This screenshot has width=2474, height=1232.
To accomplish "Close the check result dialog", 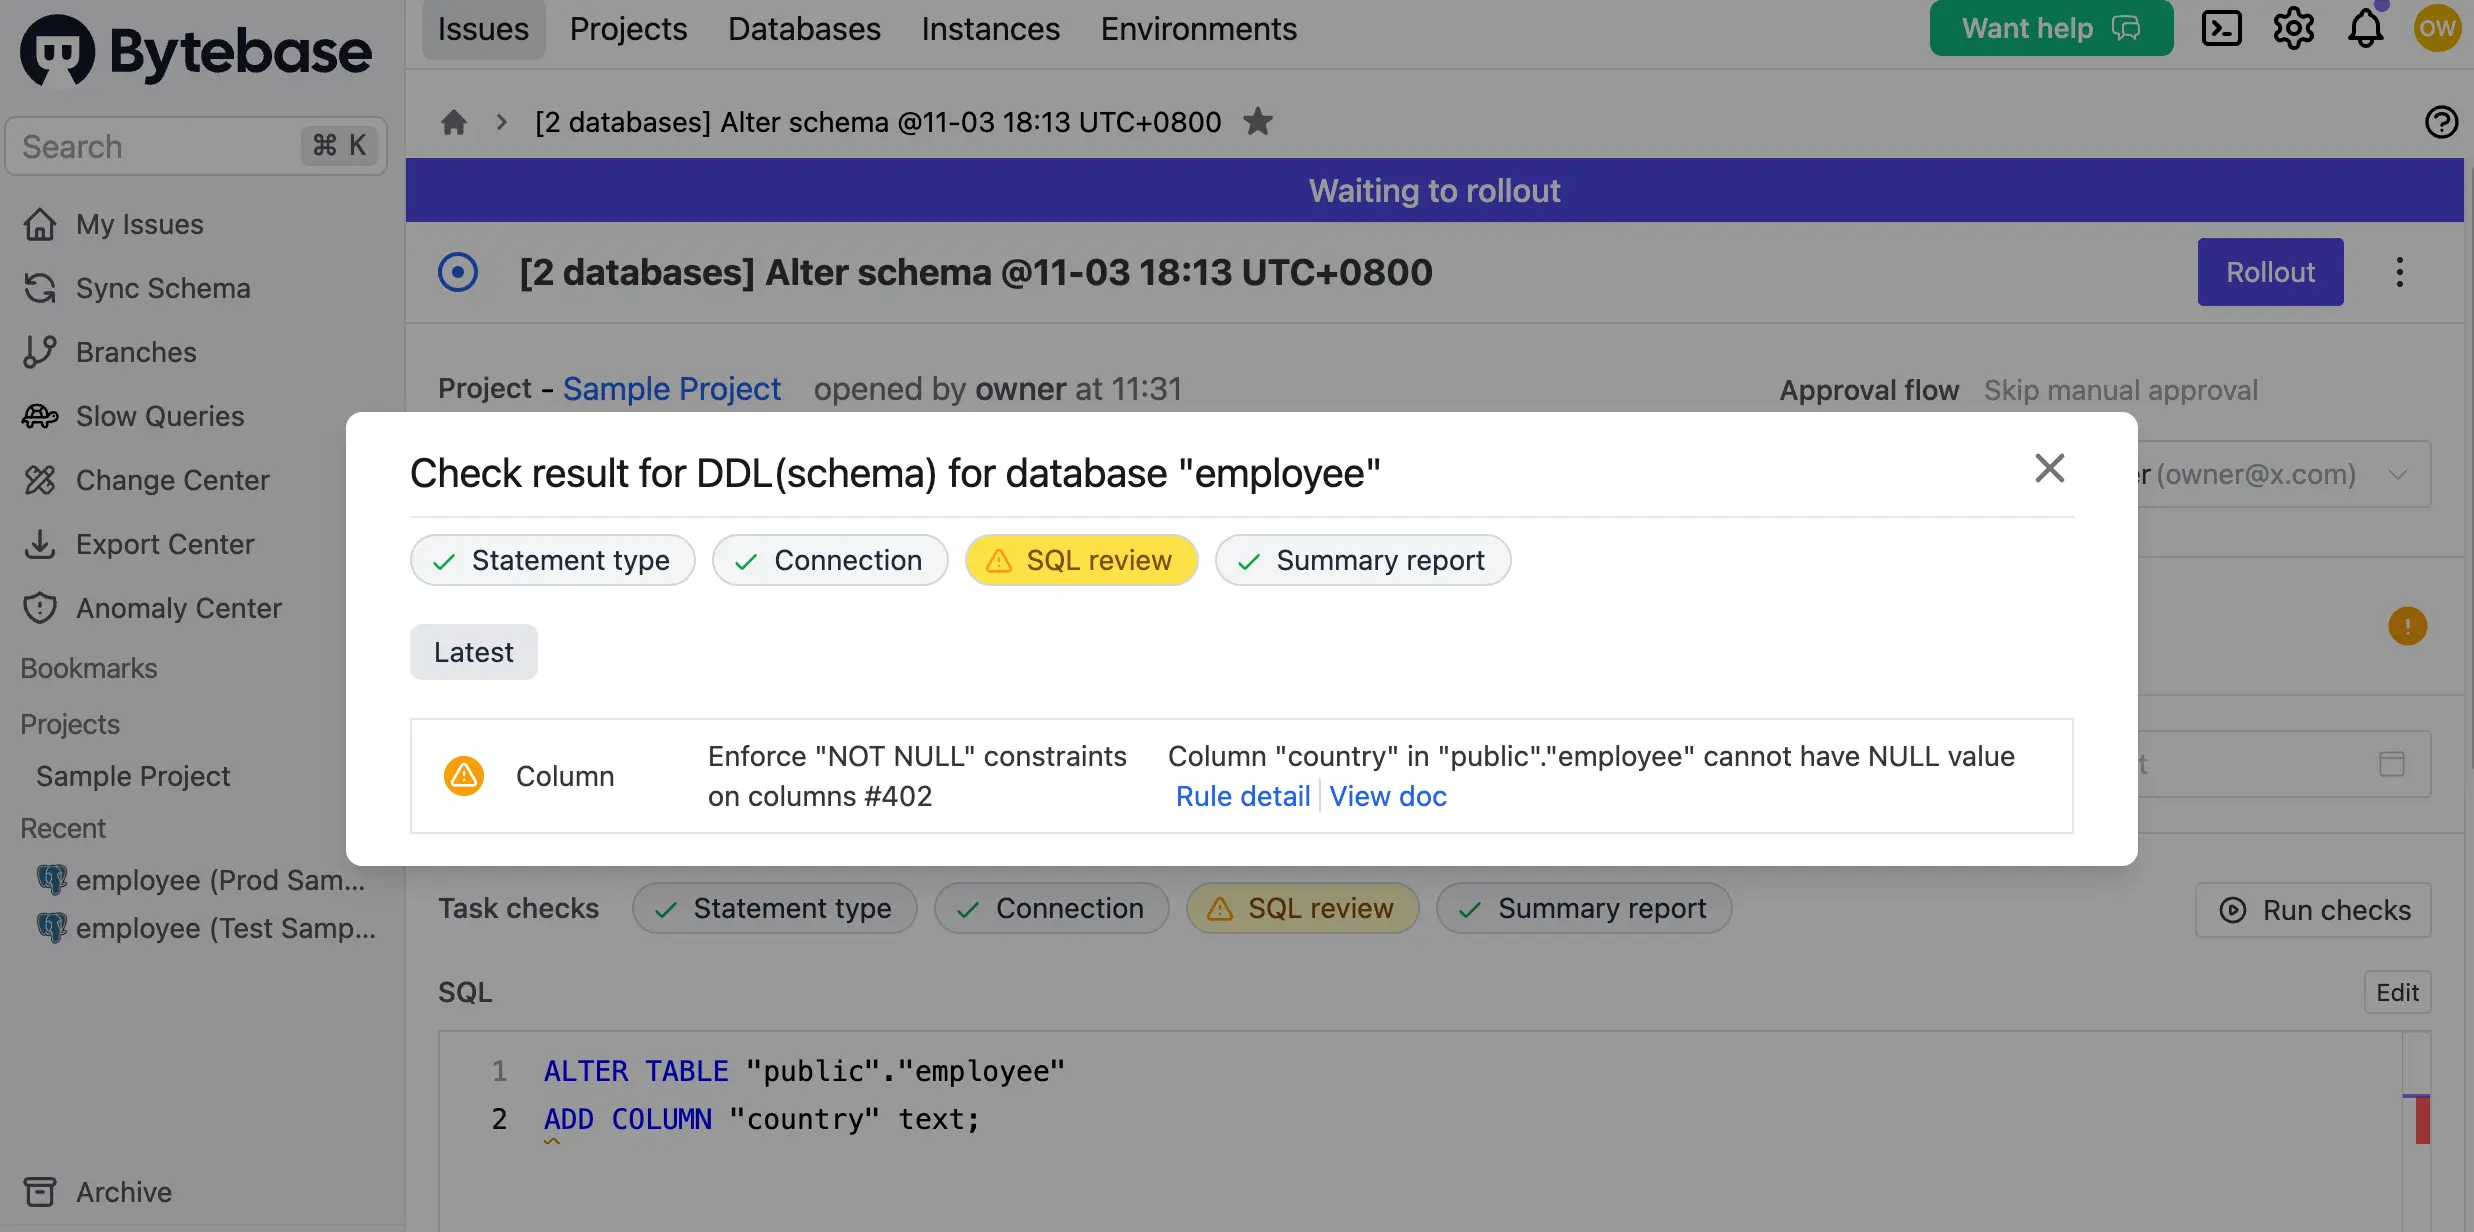I will point(2049,467).
